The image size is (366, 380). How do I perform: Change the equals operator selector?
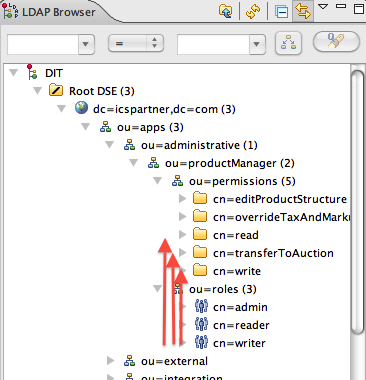[x=136, y=43]
